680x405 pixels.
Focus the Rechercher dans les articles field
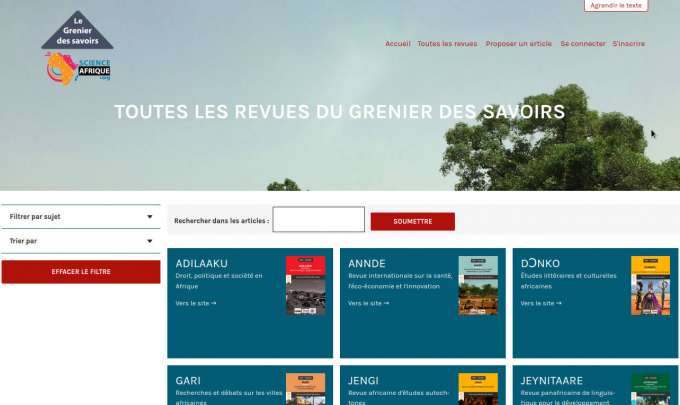[x=318, y=219]
